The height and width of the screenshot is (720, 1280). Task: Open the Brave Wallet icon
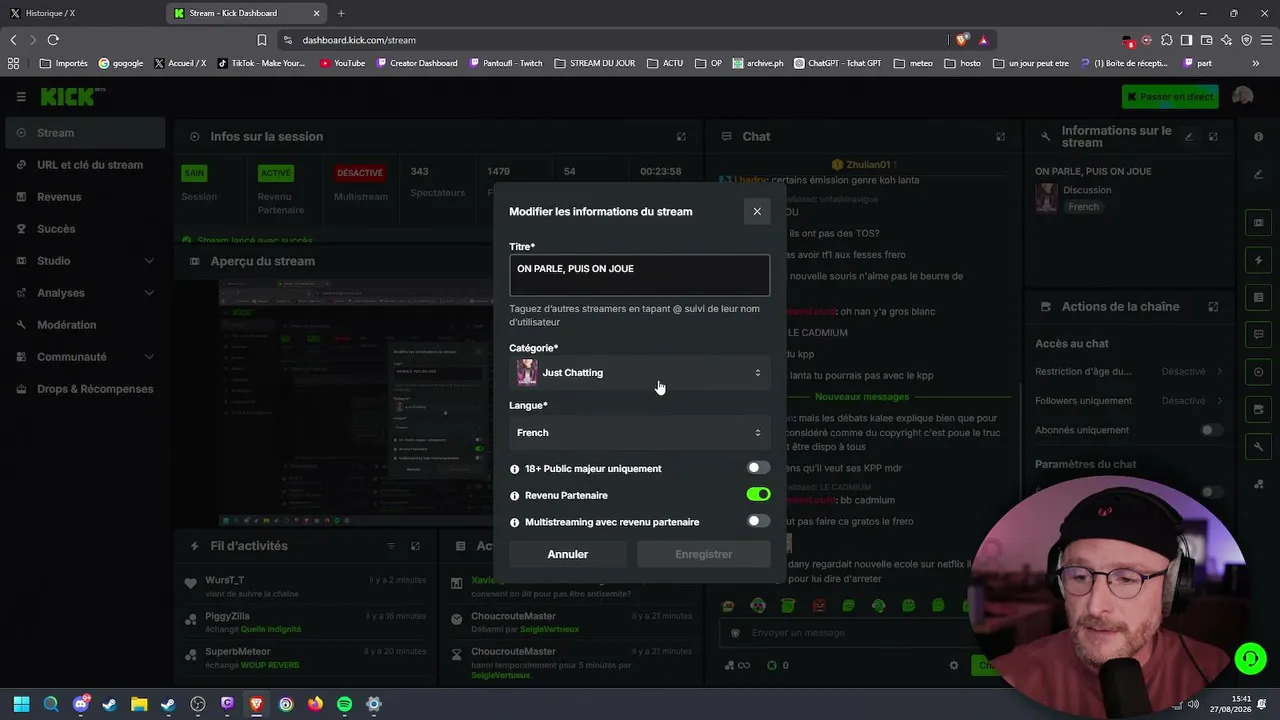point(1206,40)
